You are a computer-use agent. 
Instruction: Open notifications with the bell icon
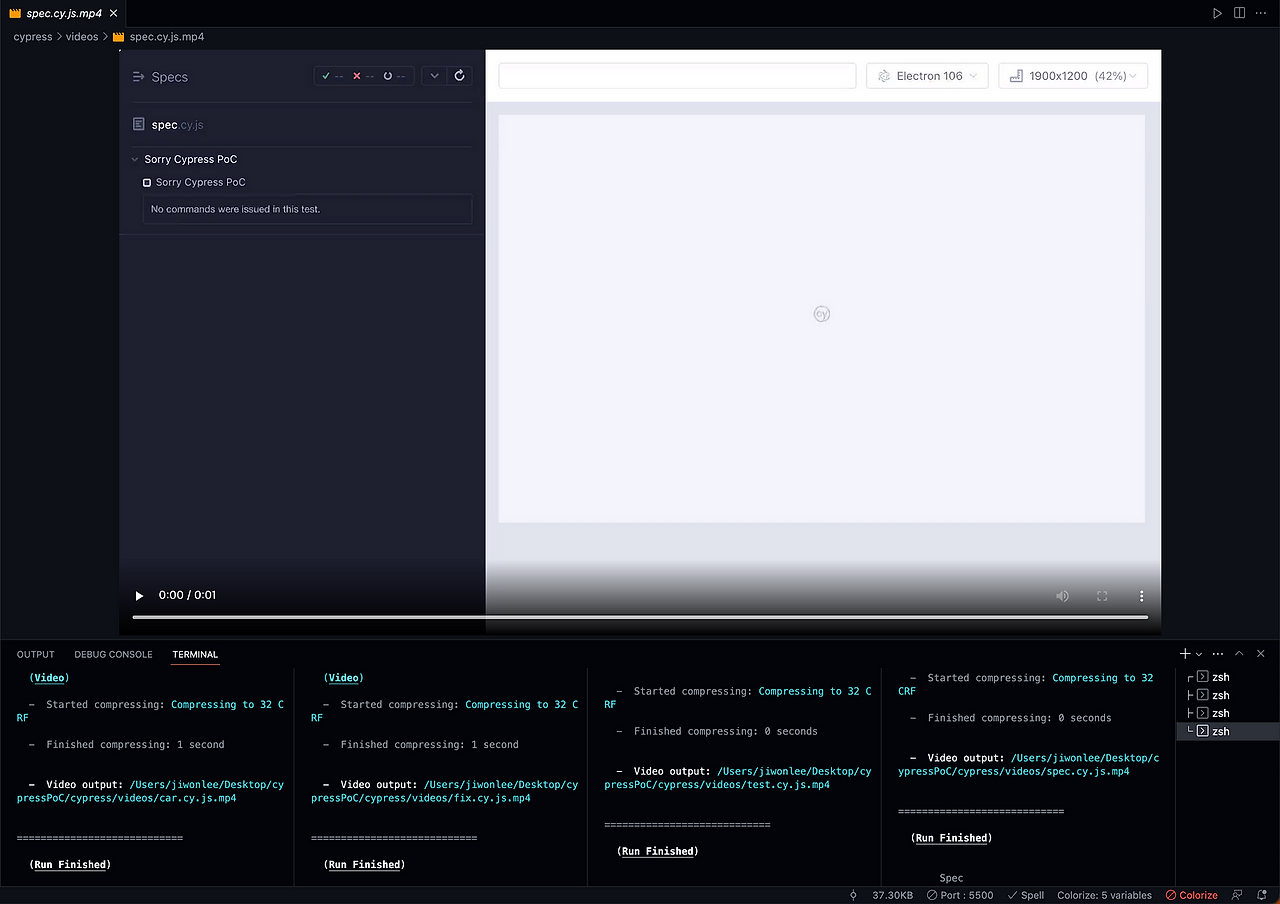(1262, 895)
